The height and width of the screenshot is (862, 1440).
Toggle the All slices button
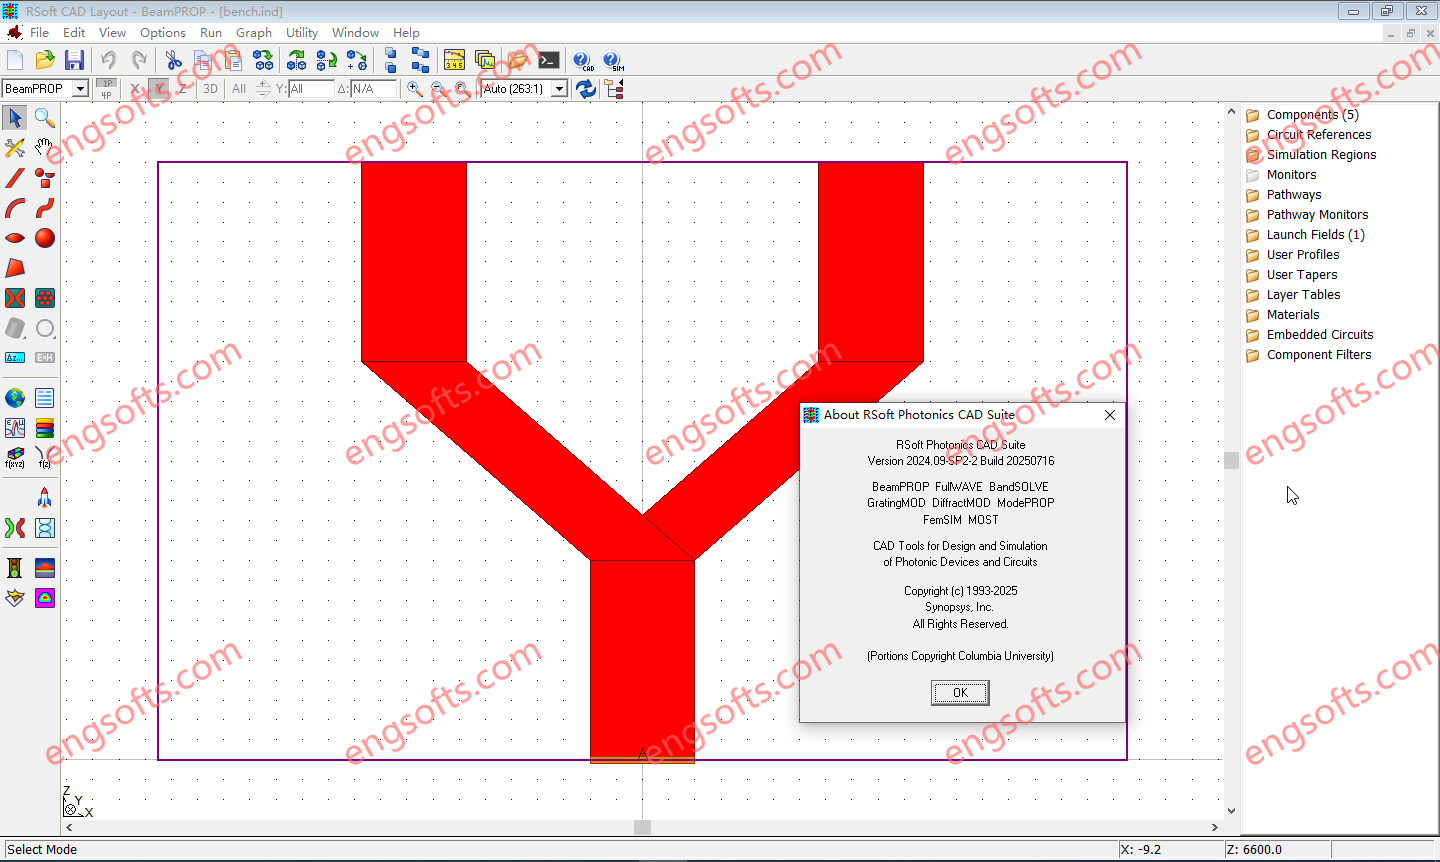[239, 89]
